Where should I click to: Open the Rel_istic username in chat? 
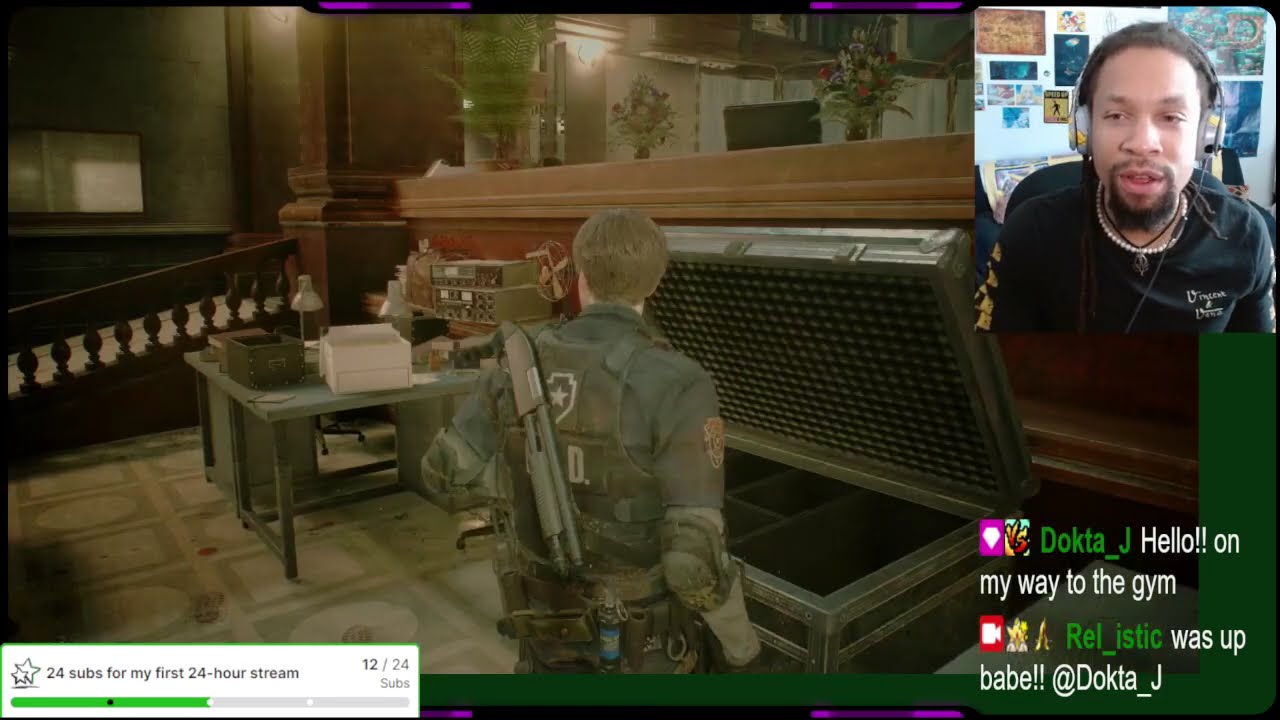coord(1113,636)
